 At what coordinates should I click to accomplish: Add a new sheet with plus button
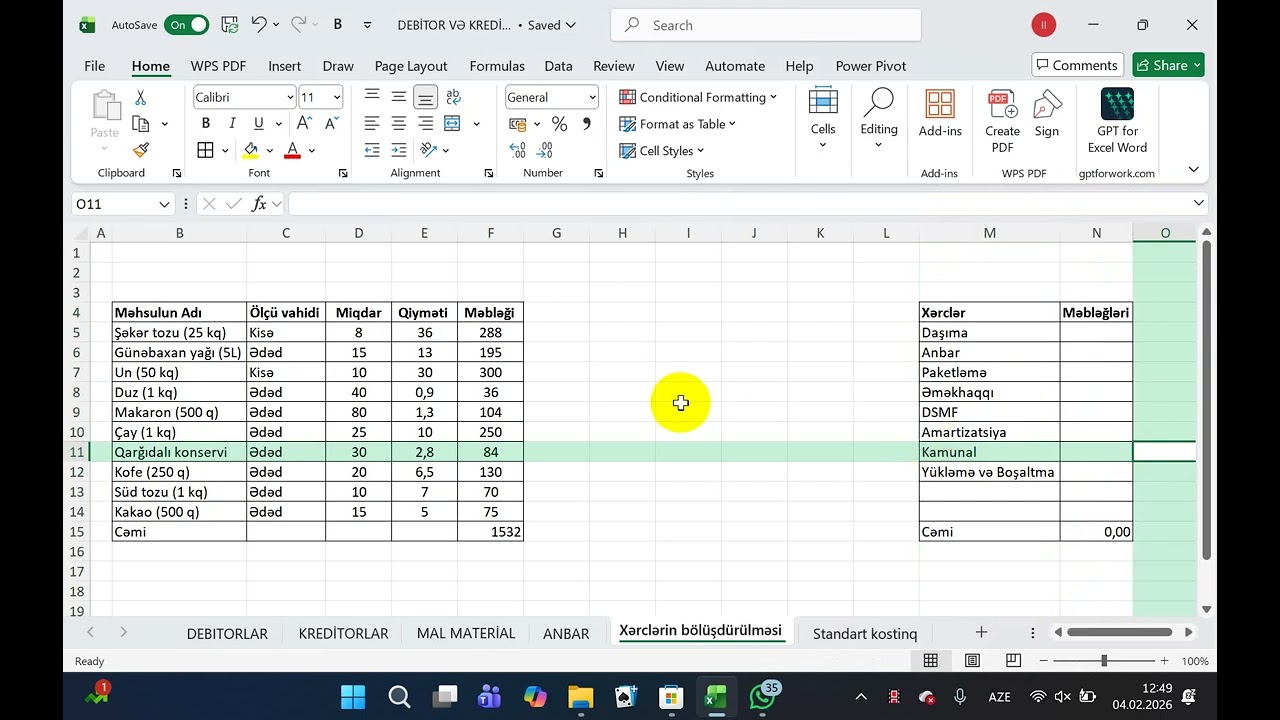[x=981, y=632]
